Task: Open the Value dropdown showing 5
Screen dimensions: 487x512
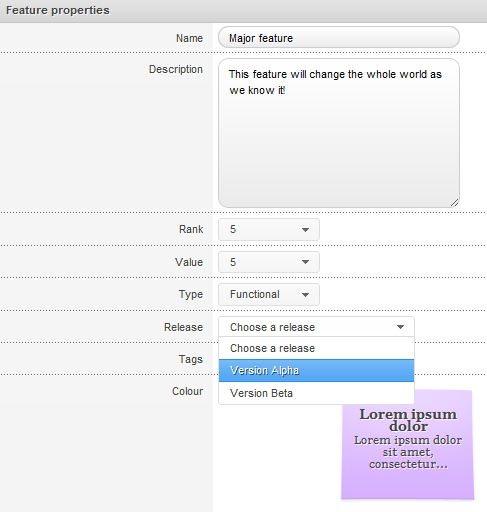Action: pos(269,262)
